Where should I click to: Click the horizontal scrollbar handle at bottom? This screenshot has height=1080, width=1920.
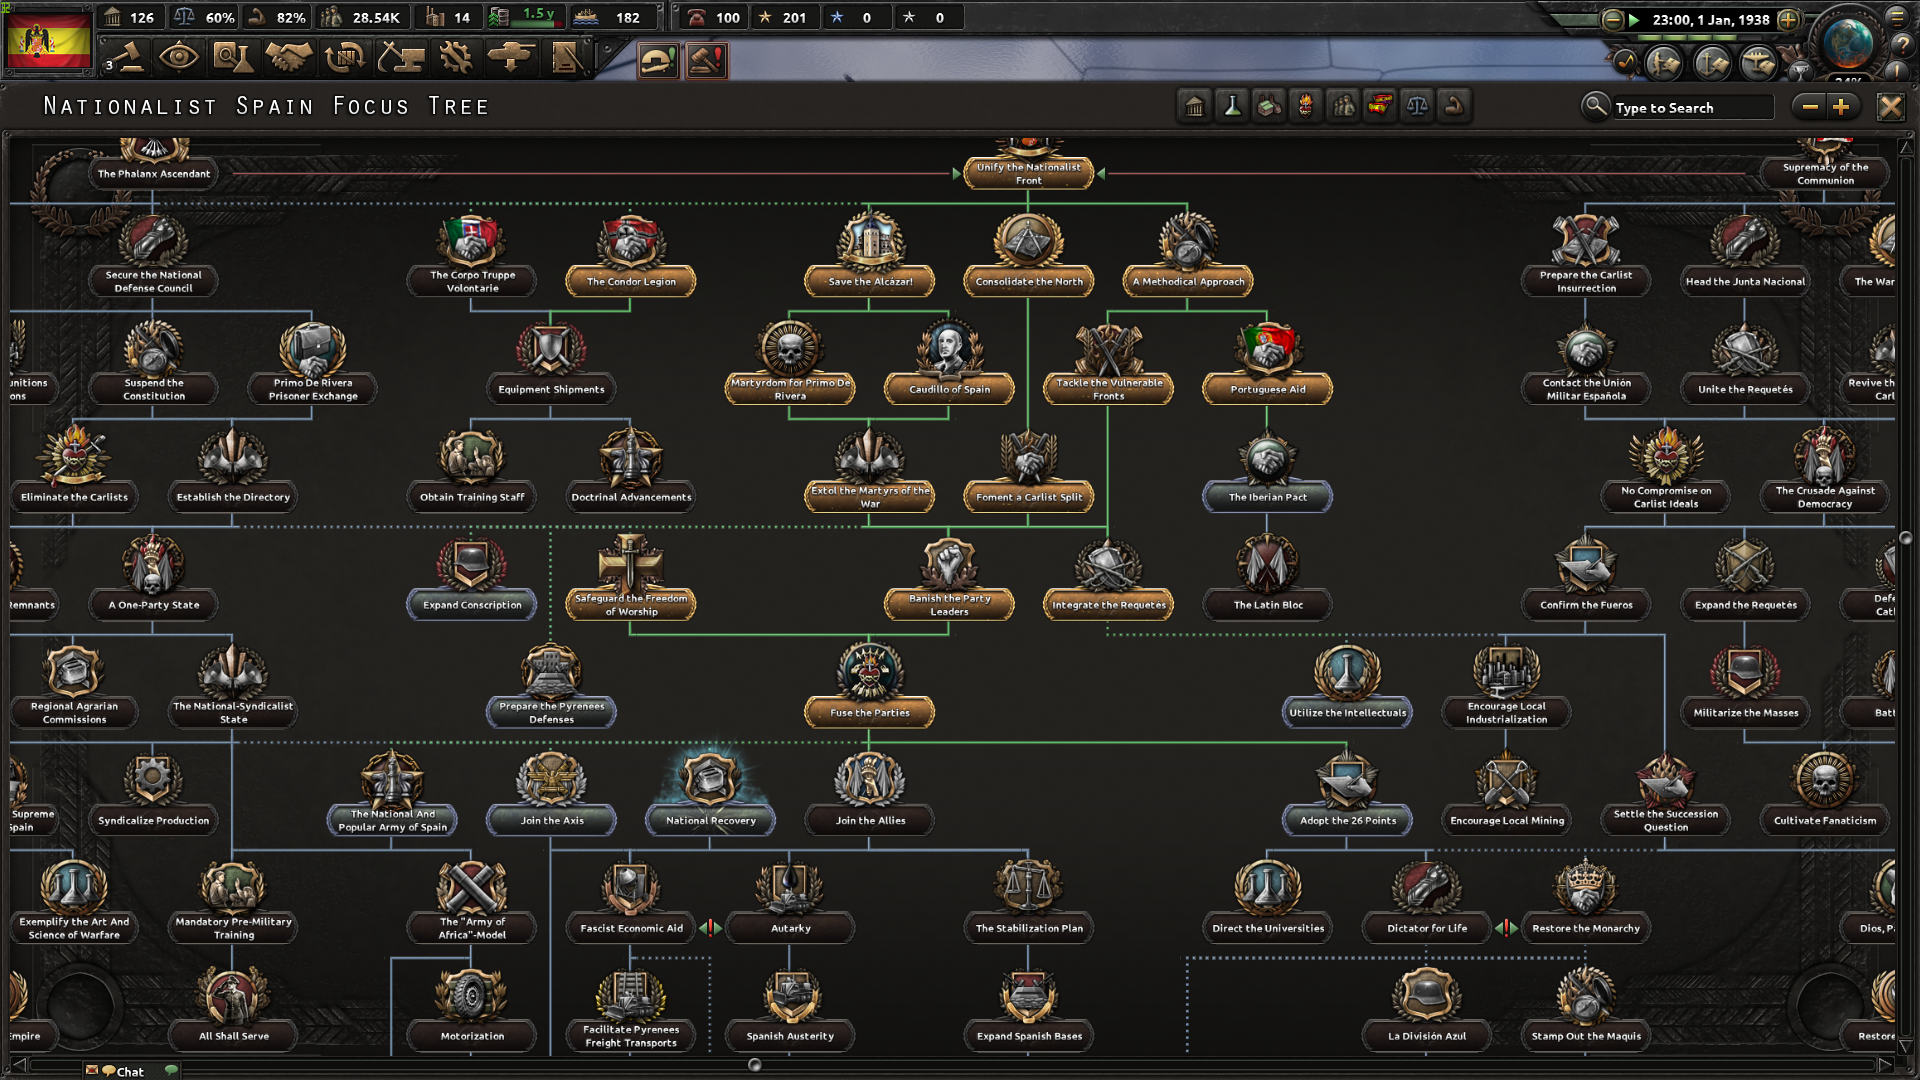[755, 1065]
